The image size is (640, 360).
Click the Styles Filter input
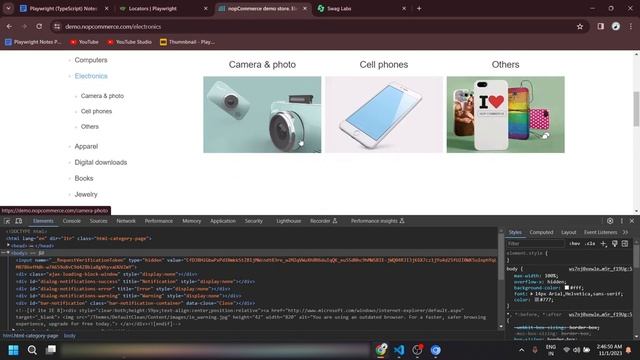(535, 244)
